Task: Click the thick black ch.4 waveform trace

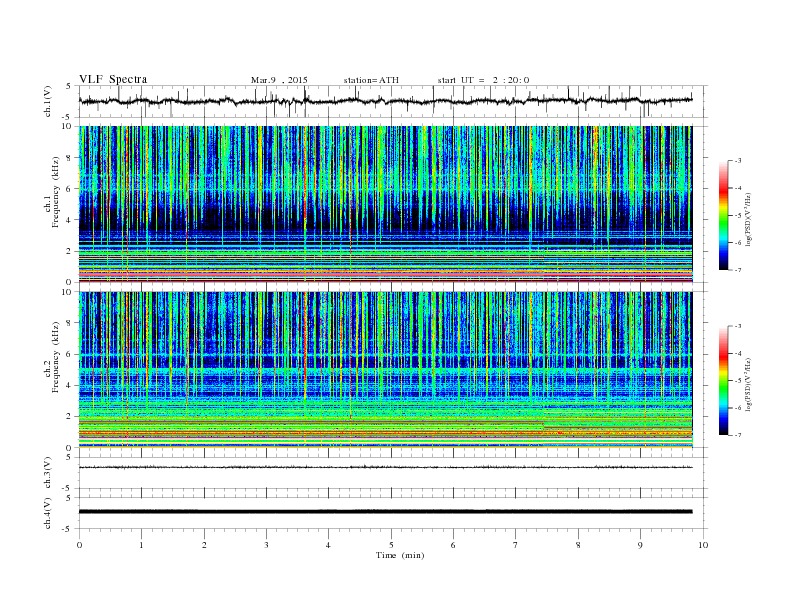Action: point(385,512)
